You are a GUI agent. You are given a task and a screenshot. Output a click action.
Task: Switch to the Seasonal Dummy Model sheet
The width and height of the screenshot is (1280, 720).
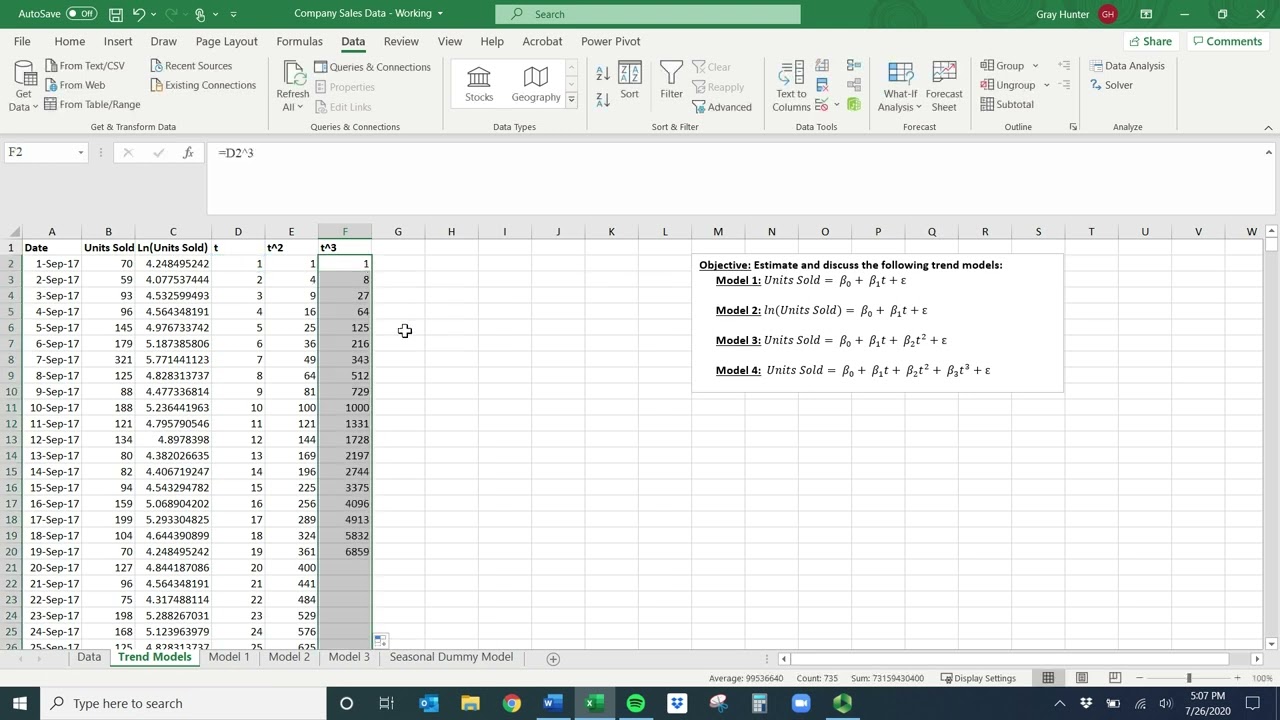pos(451,657)
